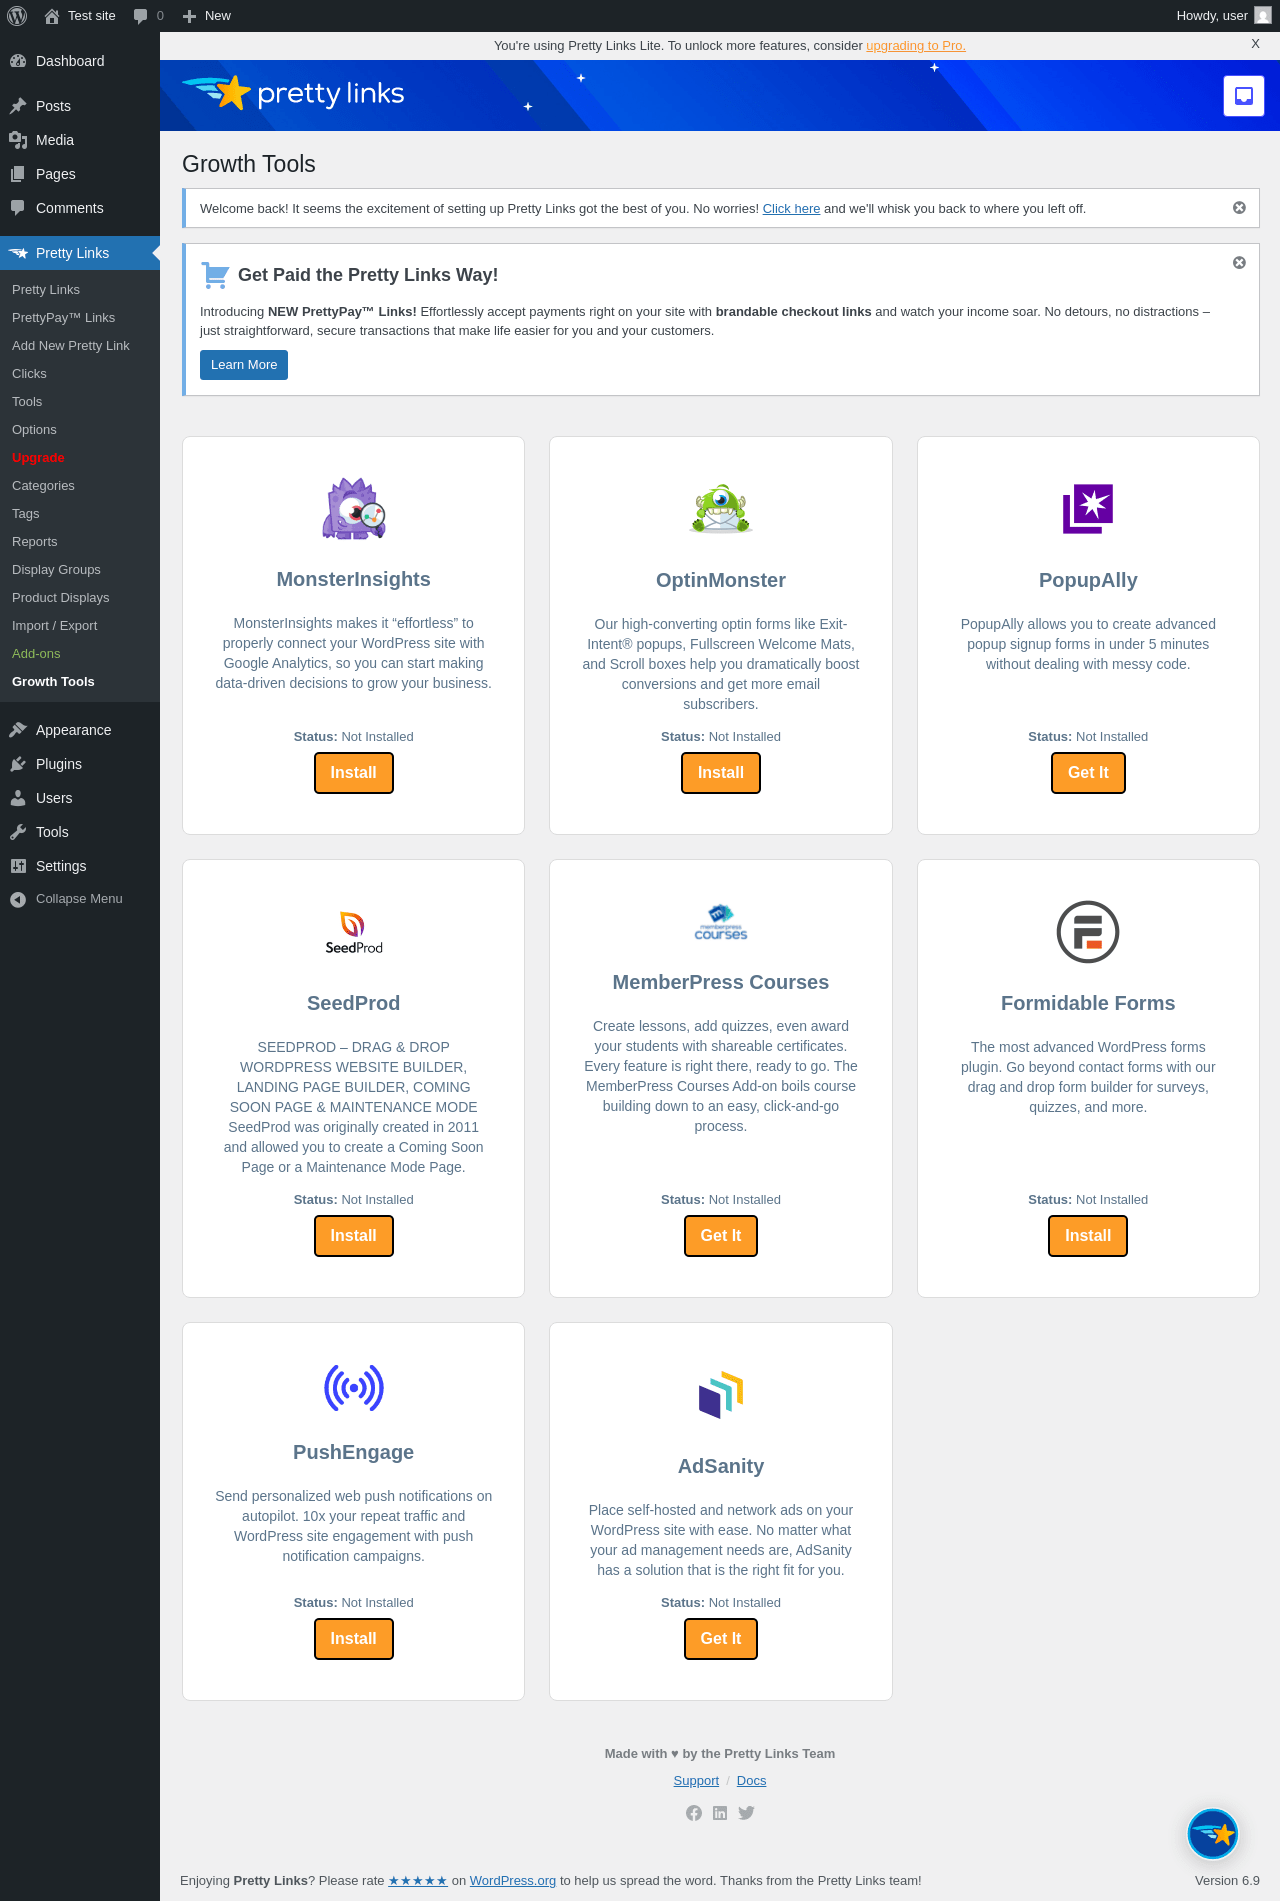
Task: Click the five-star rating link
Action: 418,1881
